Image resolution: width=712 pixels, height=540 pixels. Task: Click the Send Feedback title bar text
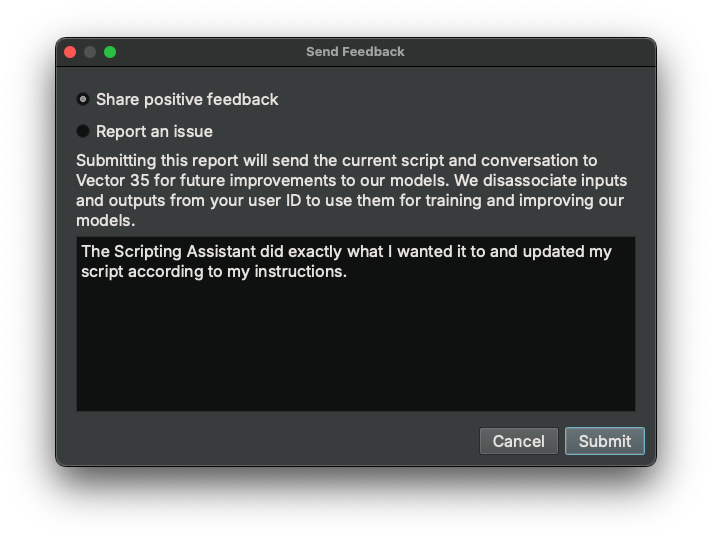point(355,52)
